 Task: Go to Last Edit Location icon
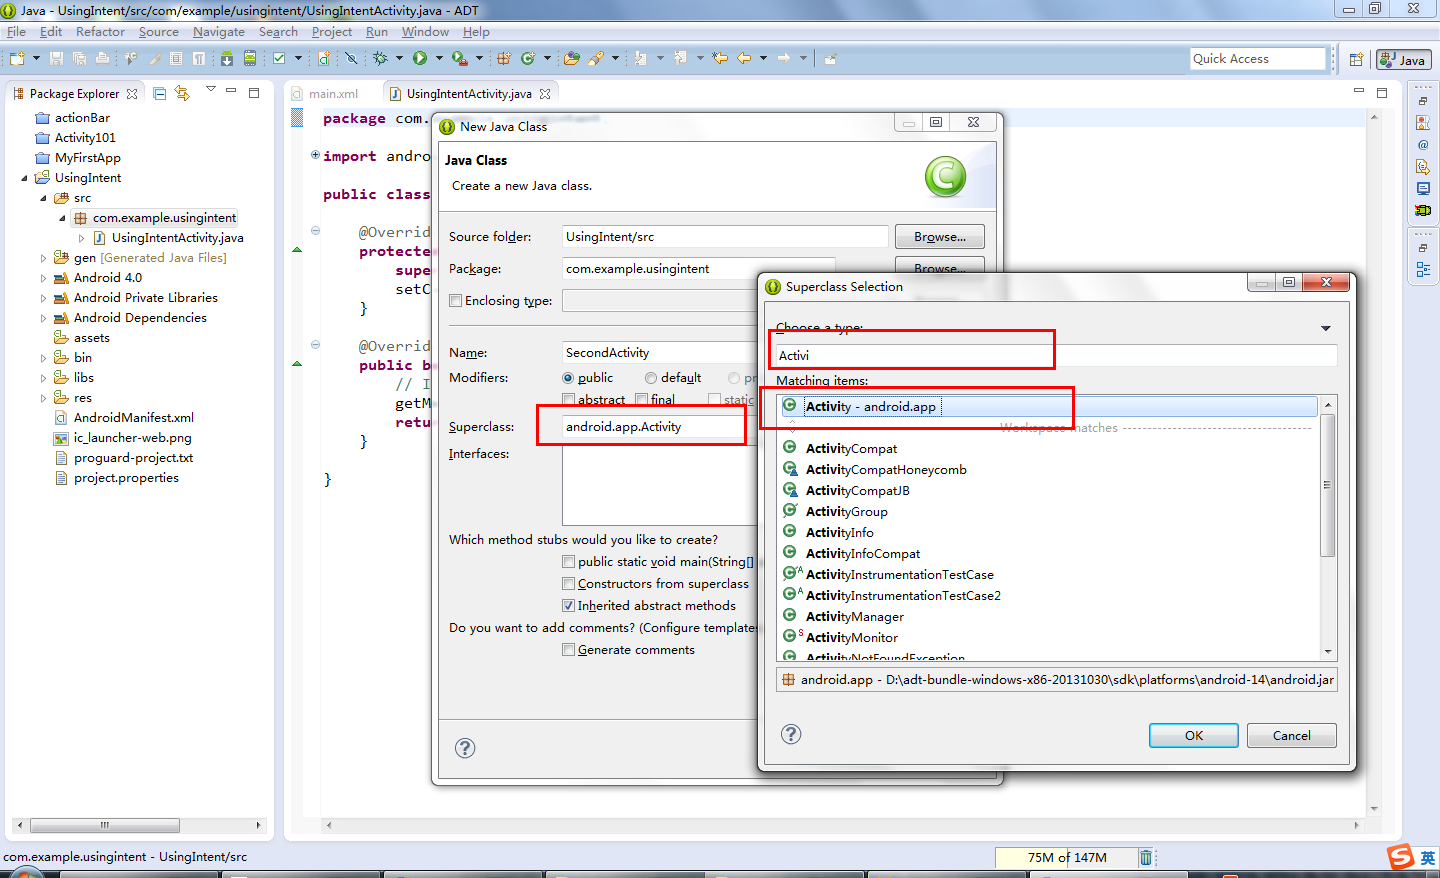coord(720,58)
